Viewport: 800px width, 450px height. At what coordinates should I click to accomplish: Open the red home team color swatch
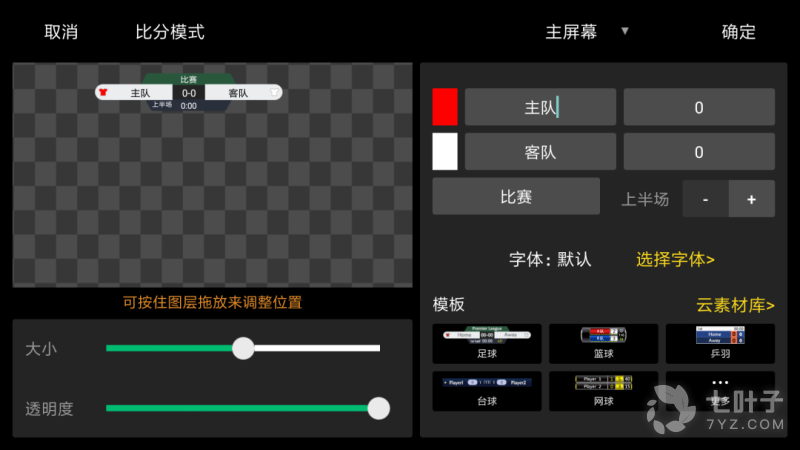tap(445, 107)
